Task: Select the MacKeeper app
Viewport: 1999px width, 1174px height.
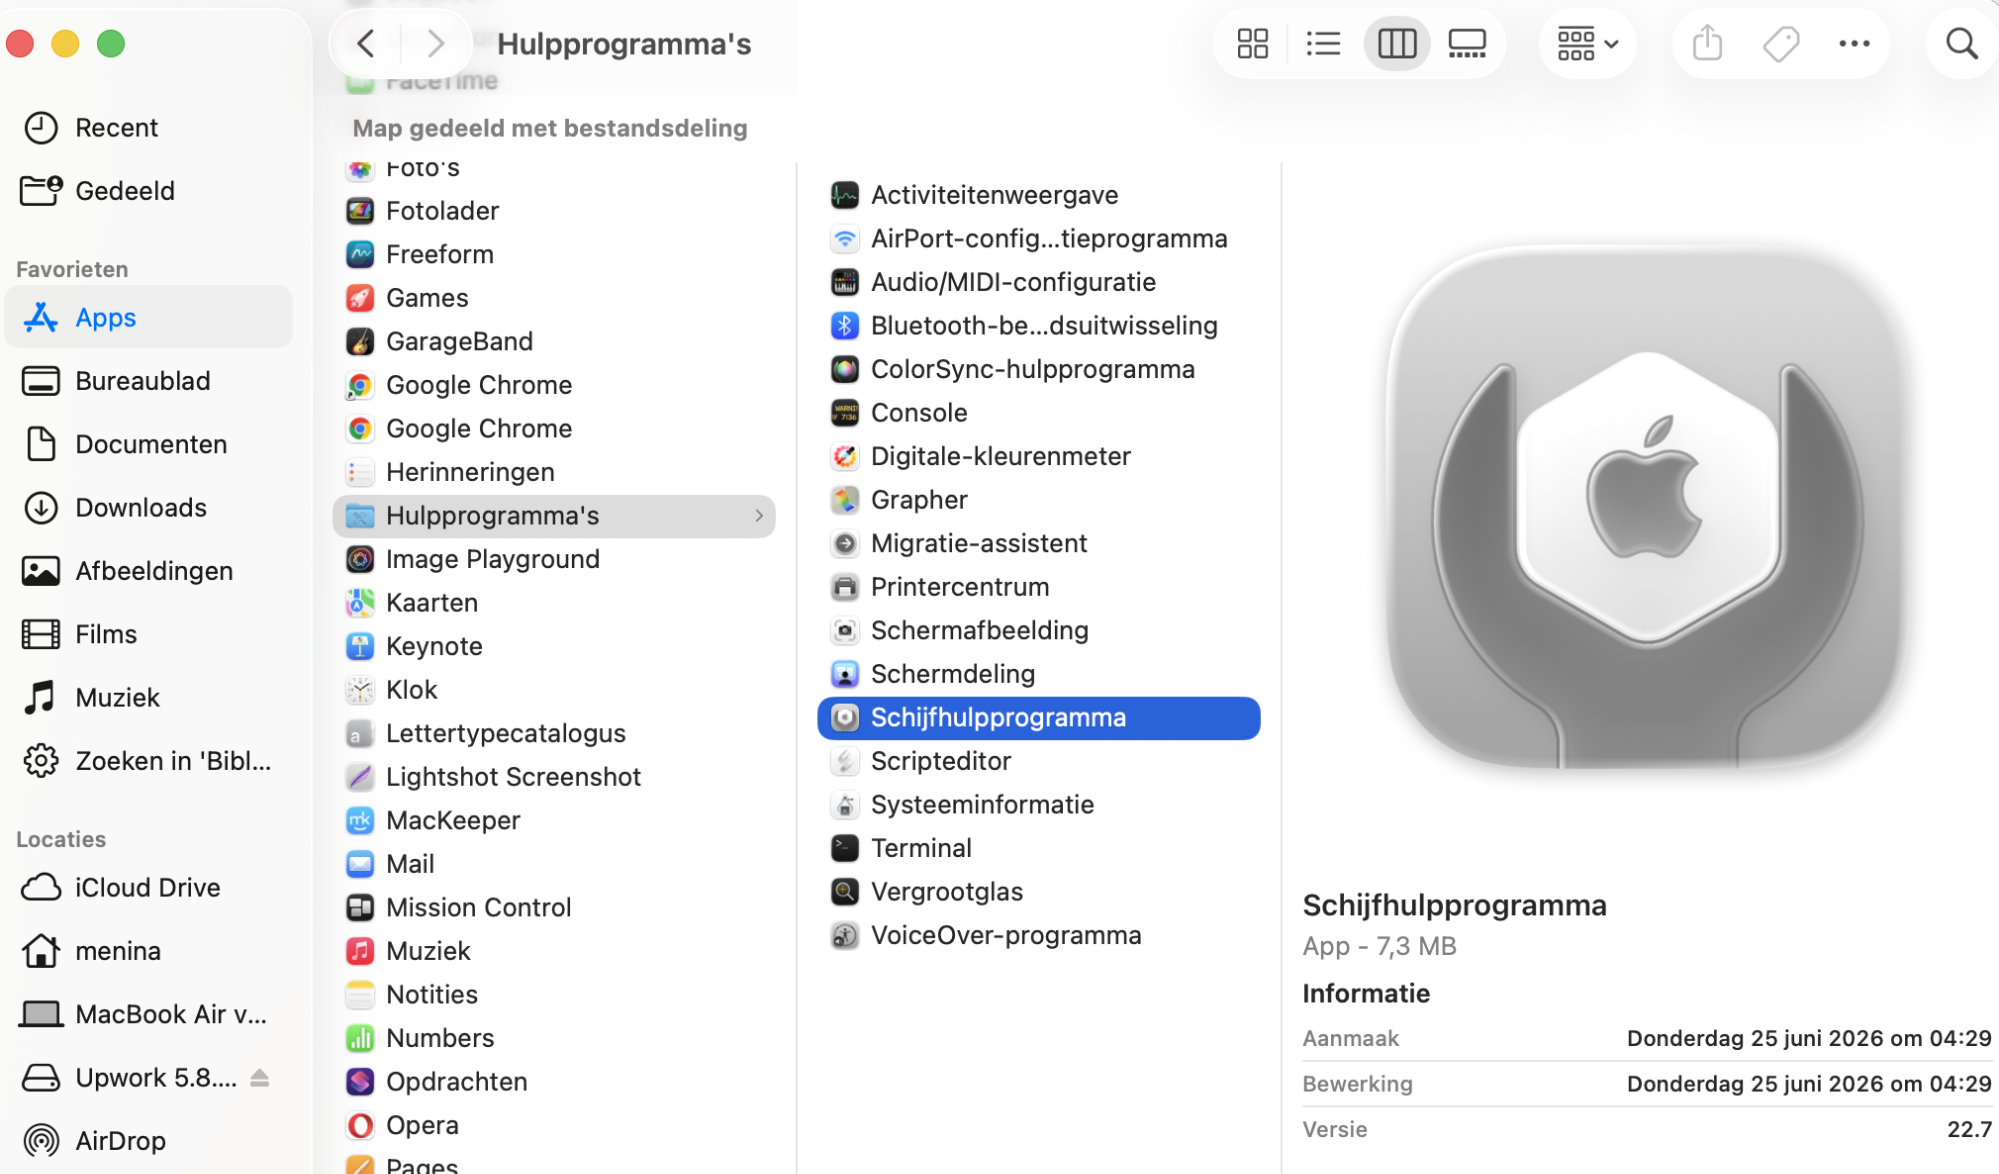Action: pyautogui.click(x=554, y=819)
